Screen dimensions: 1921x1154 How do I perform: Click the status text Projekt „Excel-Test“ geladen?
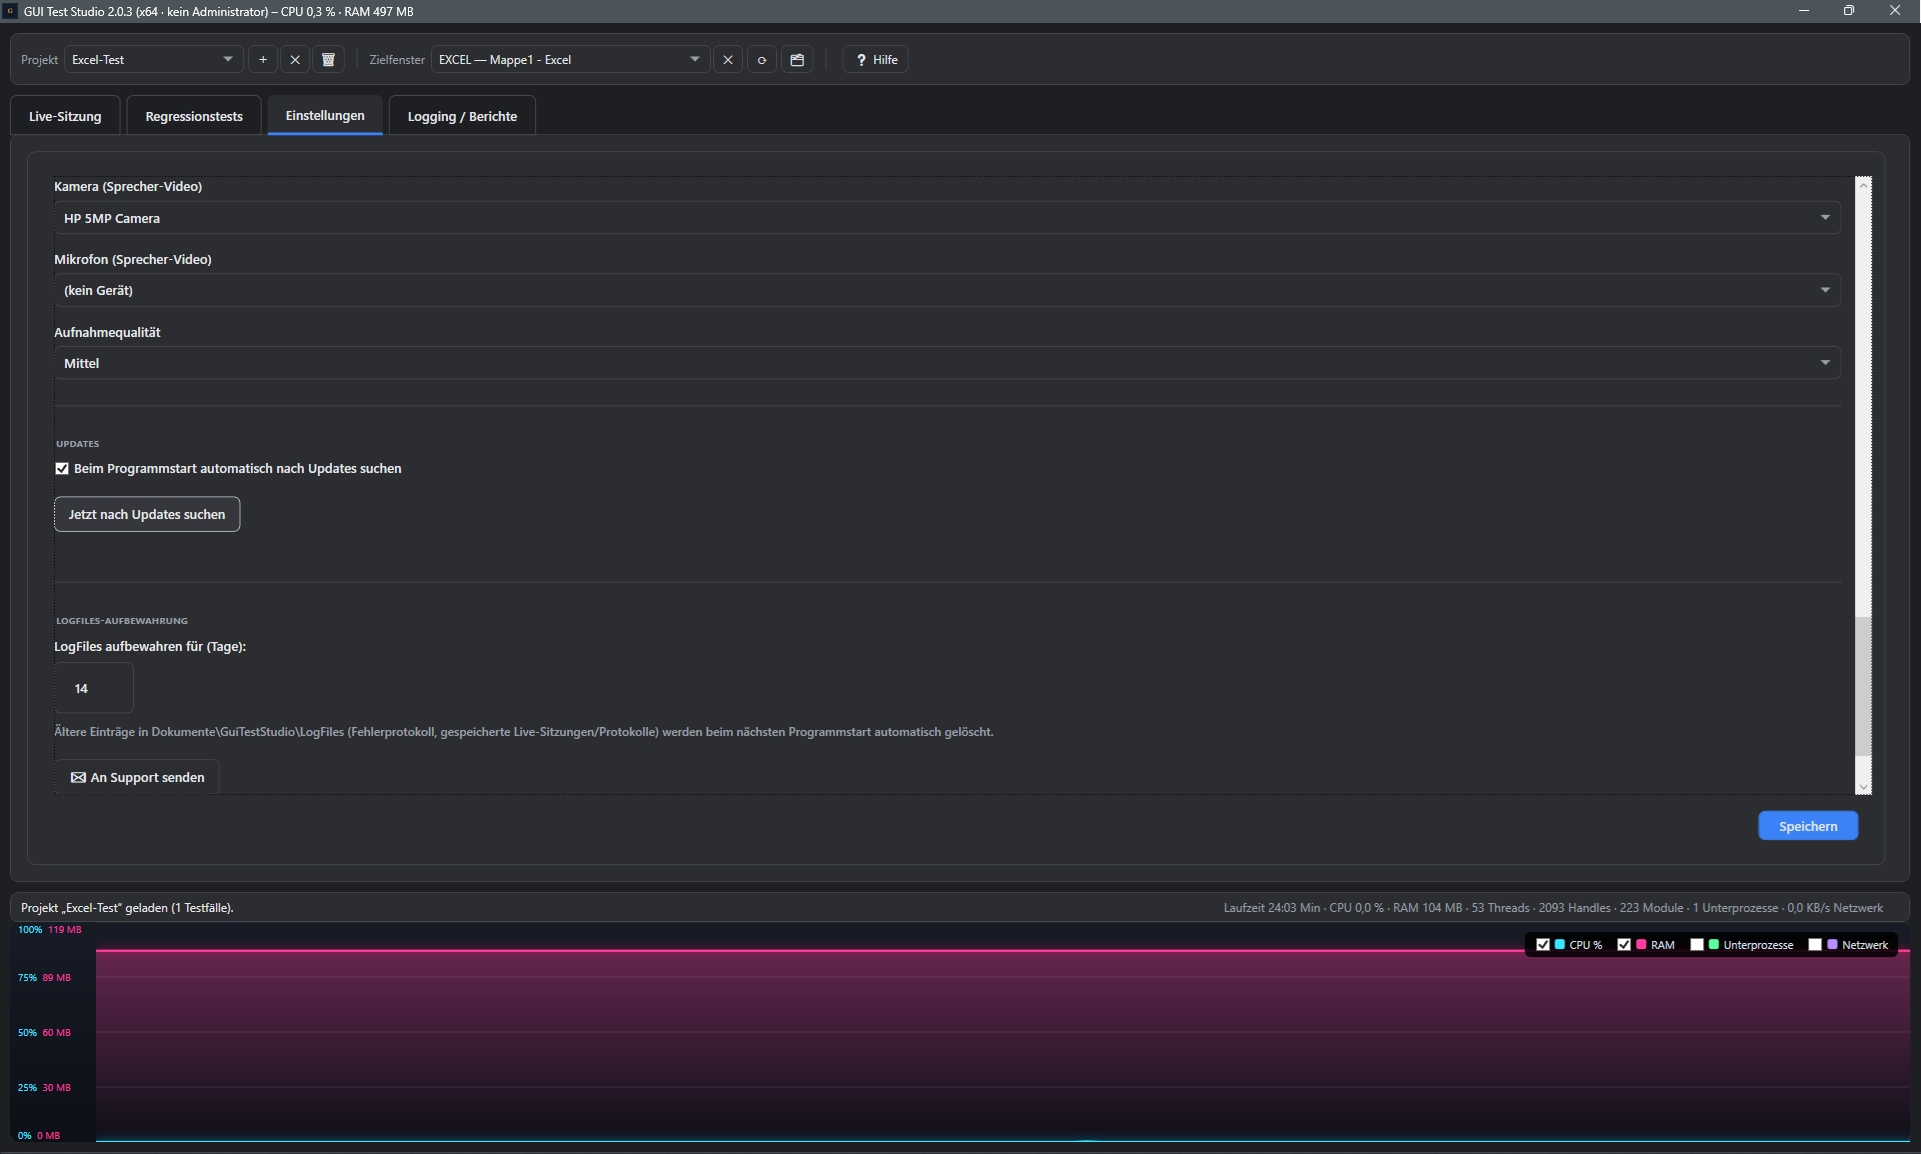[127, 908]
